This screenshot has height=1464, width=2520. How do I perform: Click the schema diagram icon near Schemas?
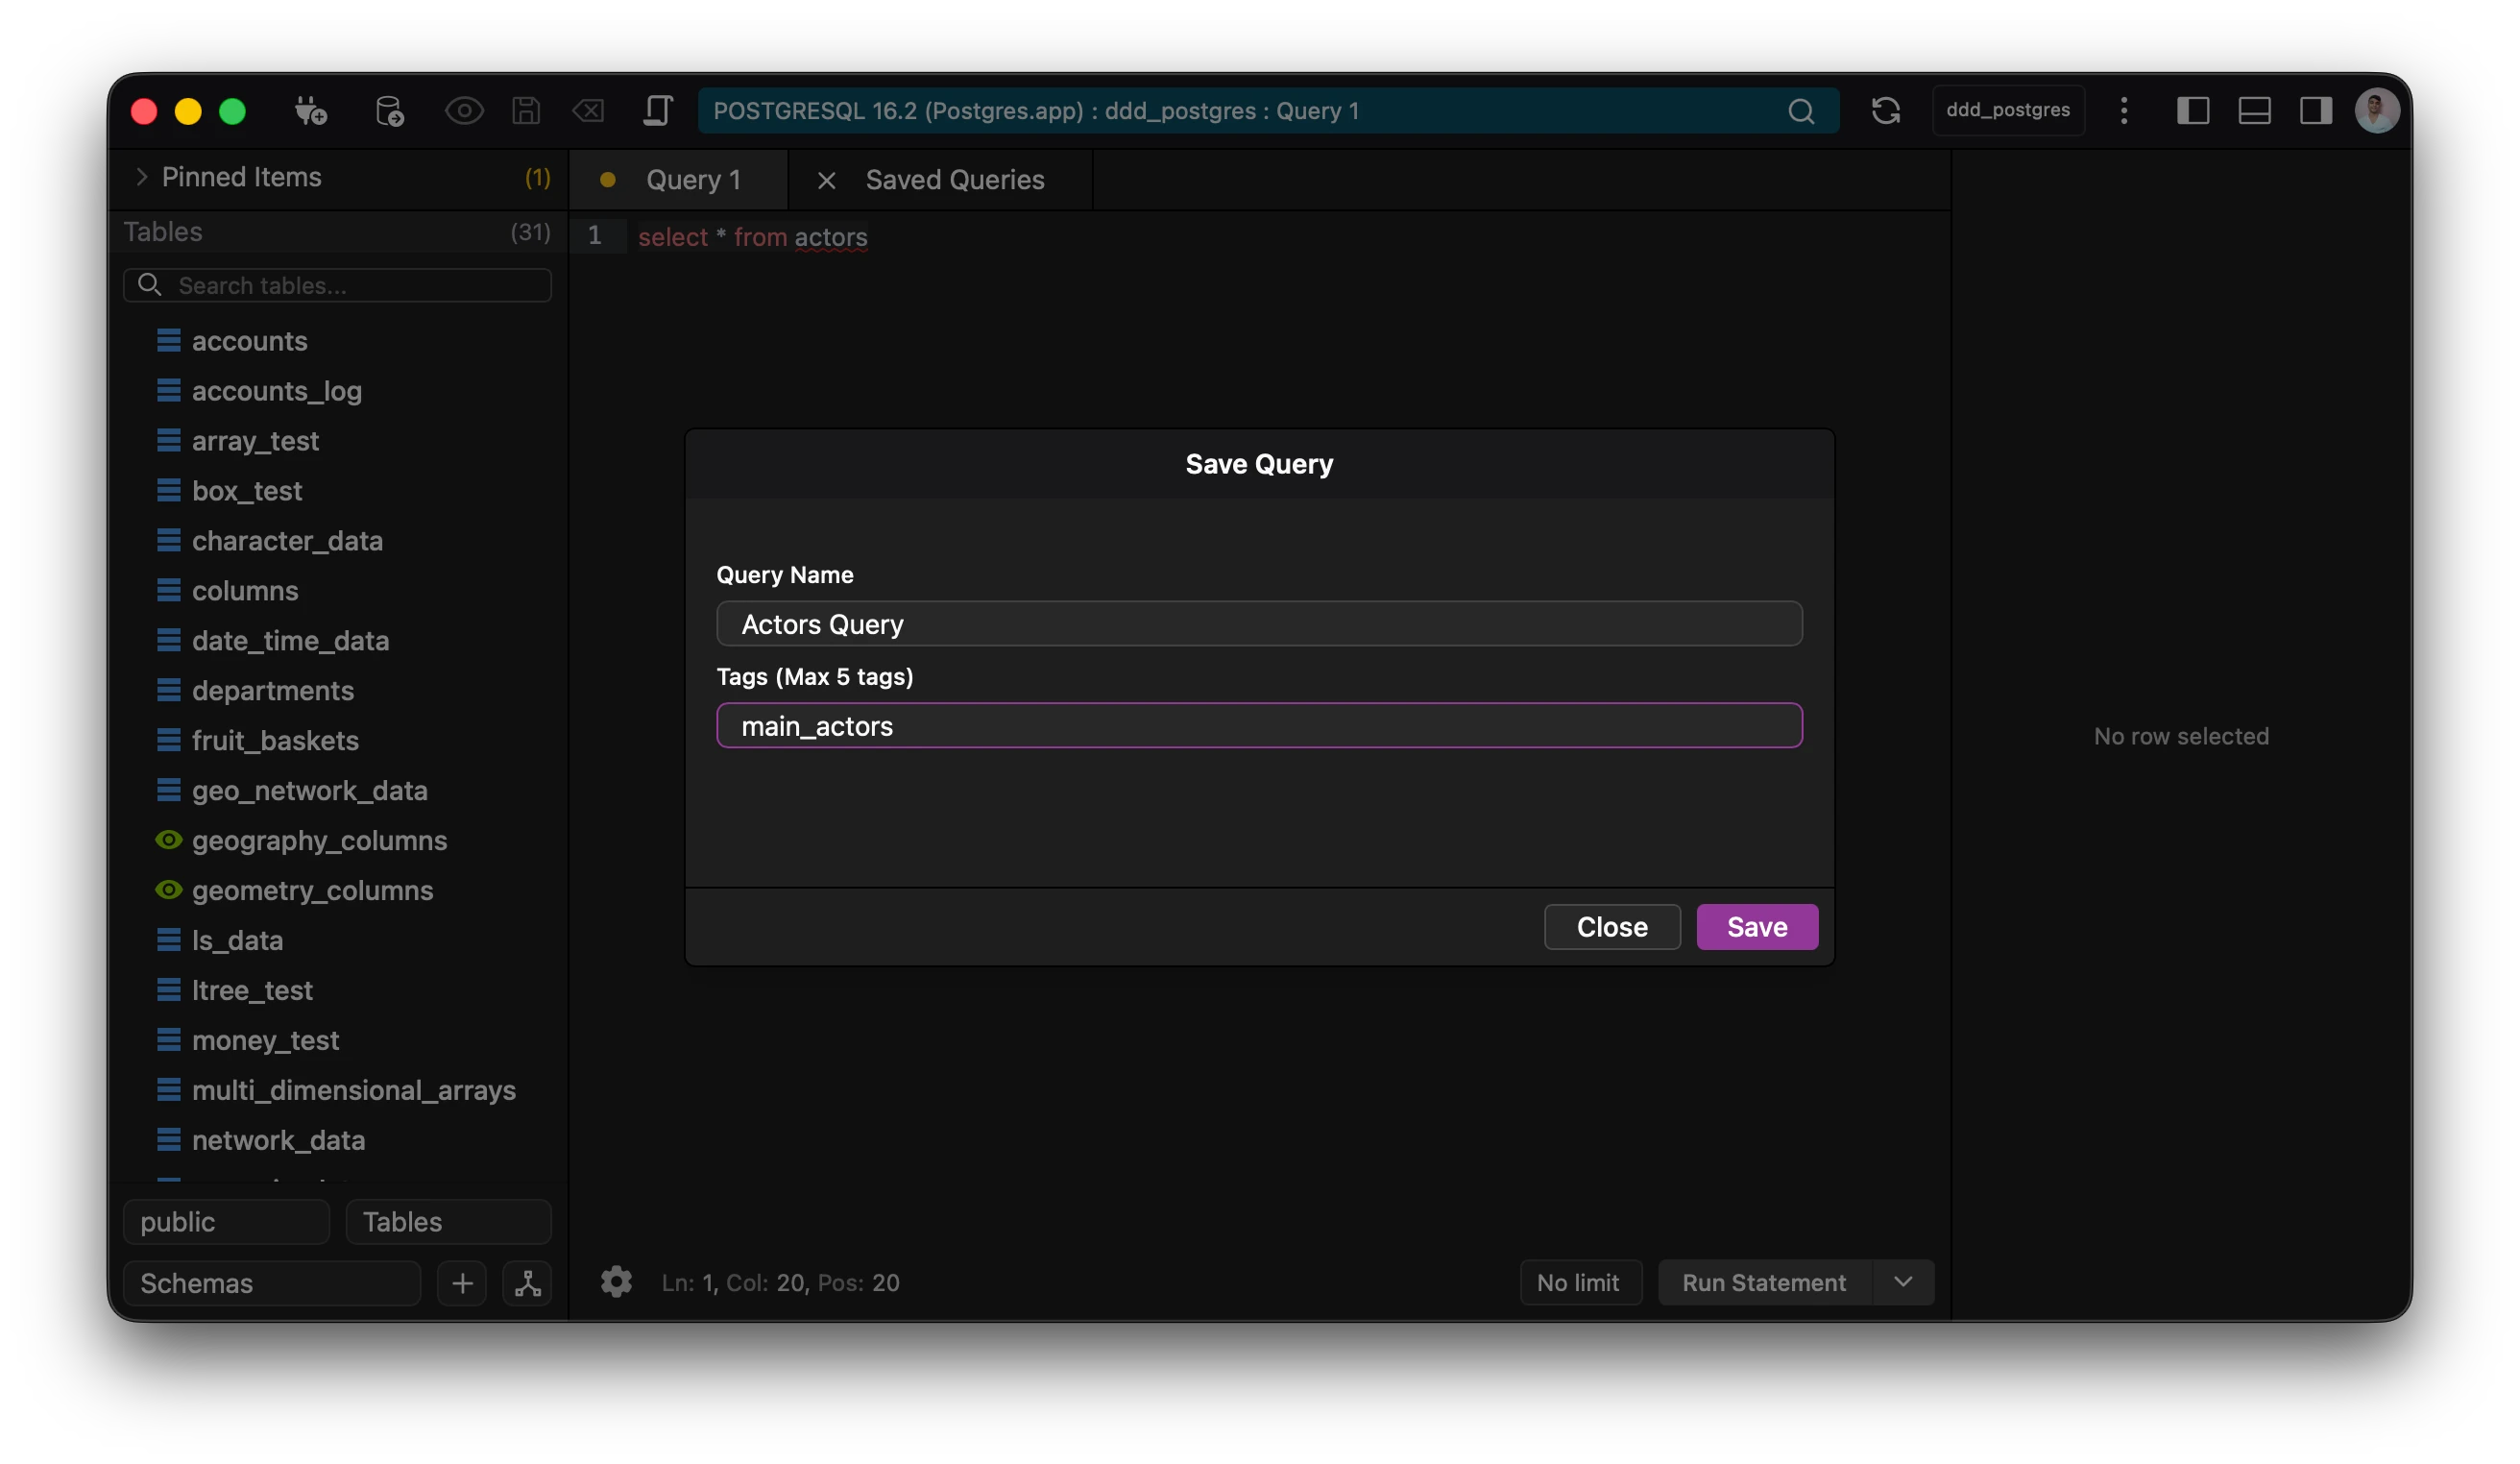(x=527, y=1283)
